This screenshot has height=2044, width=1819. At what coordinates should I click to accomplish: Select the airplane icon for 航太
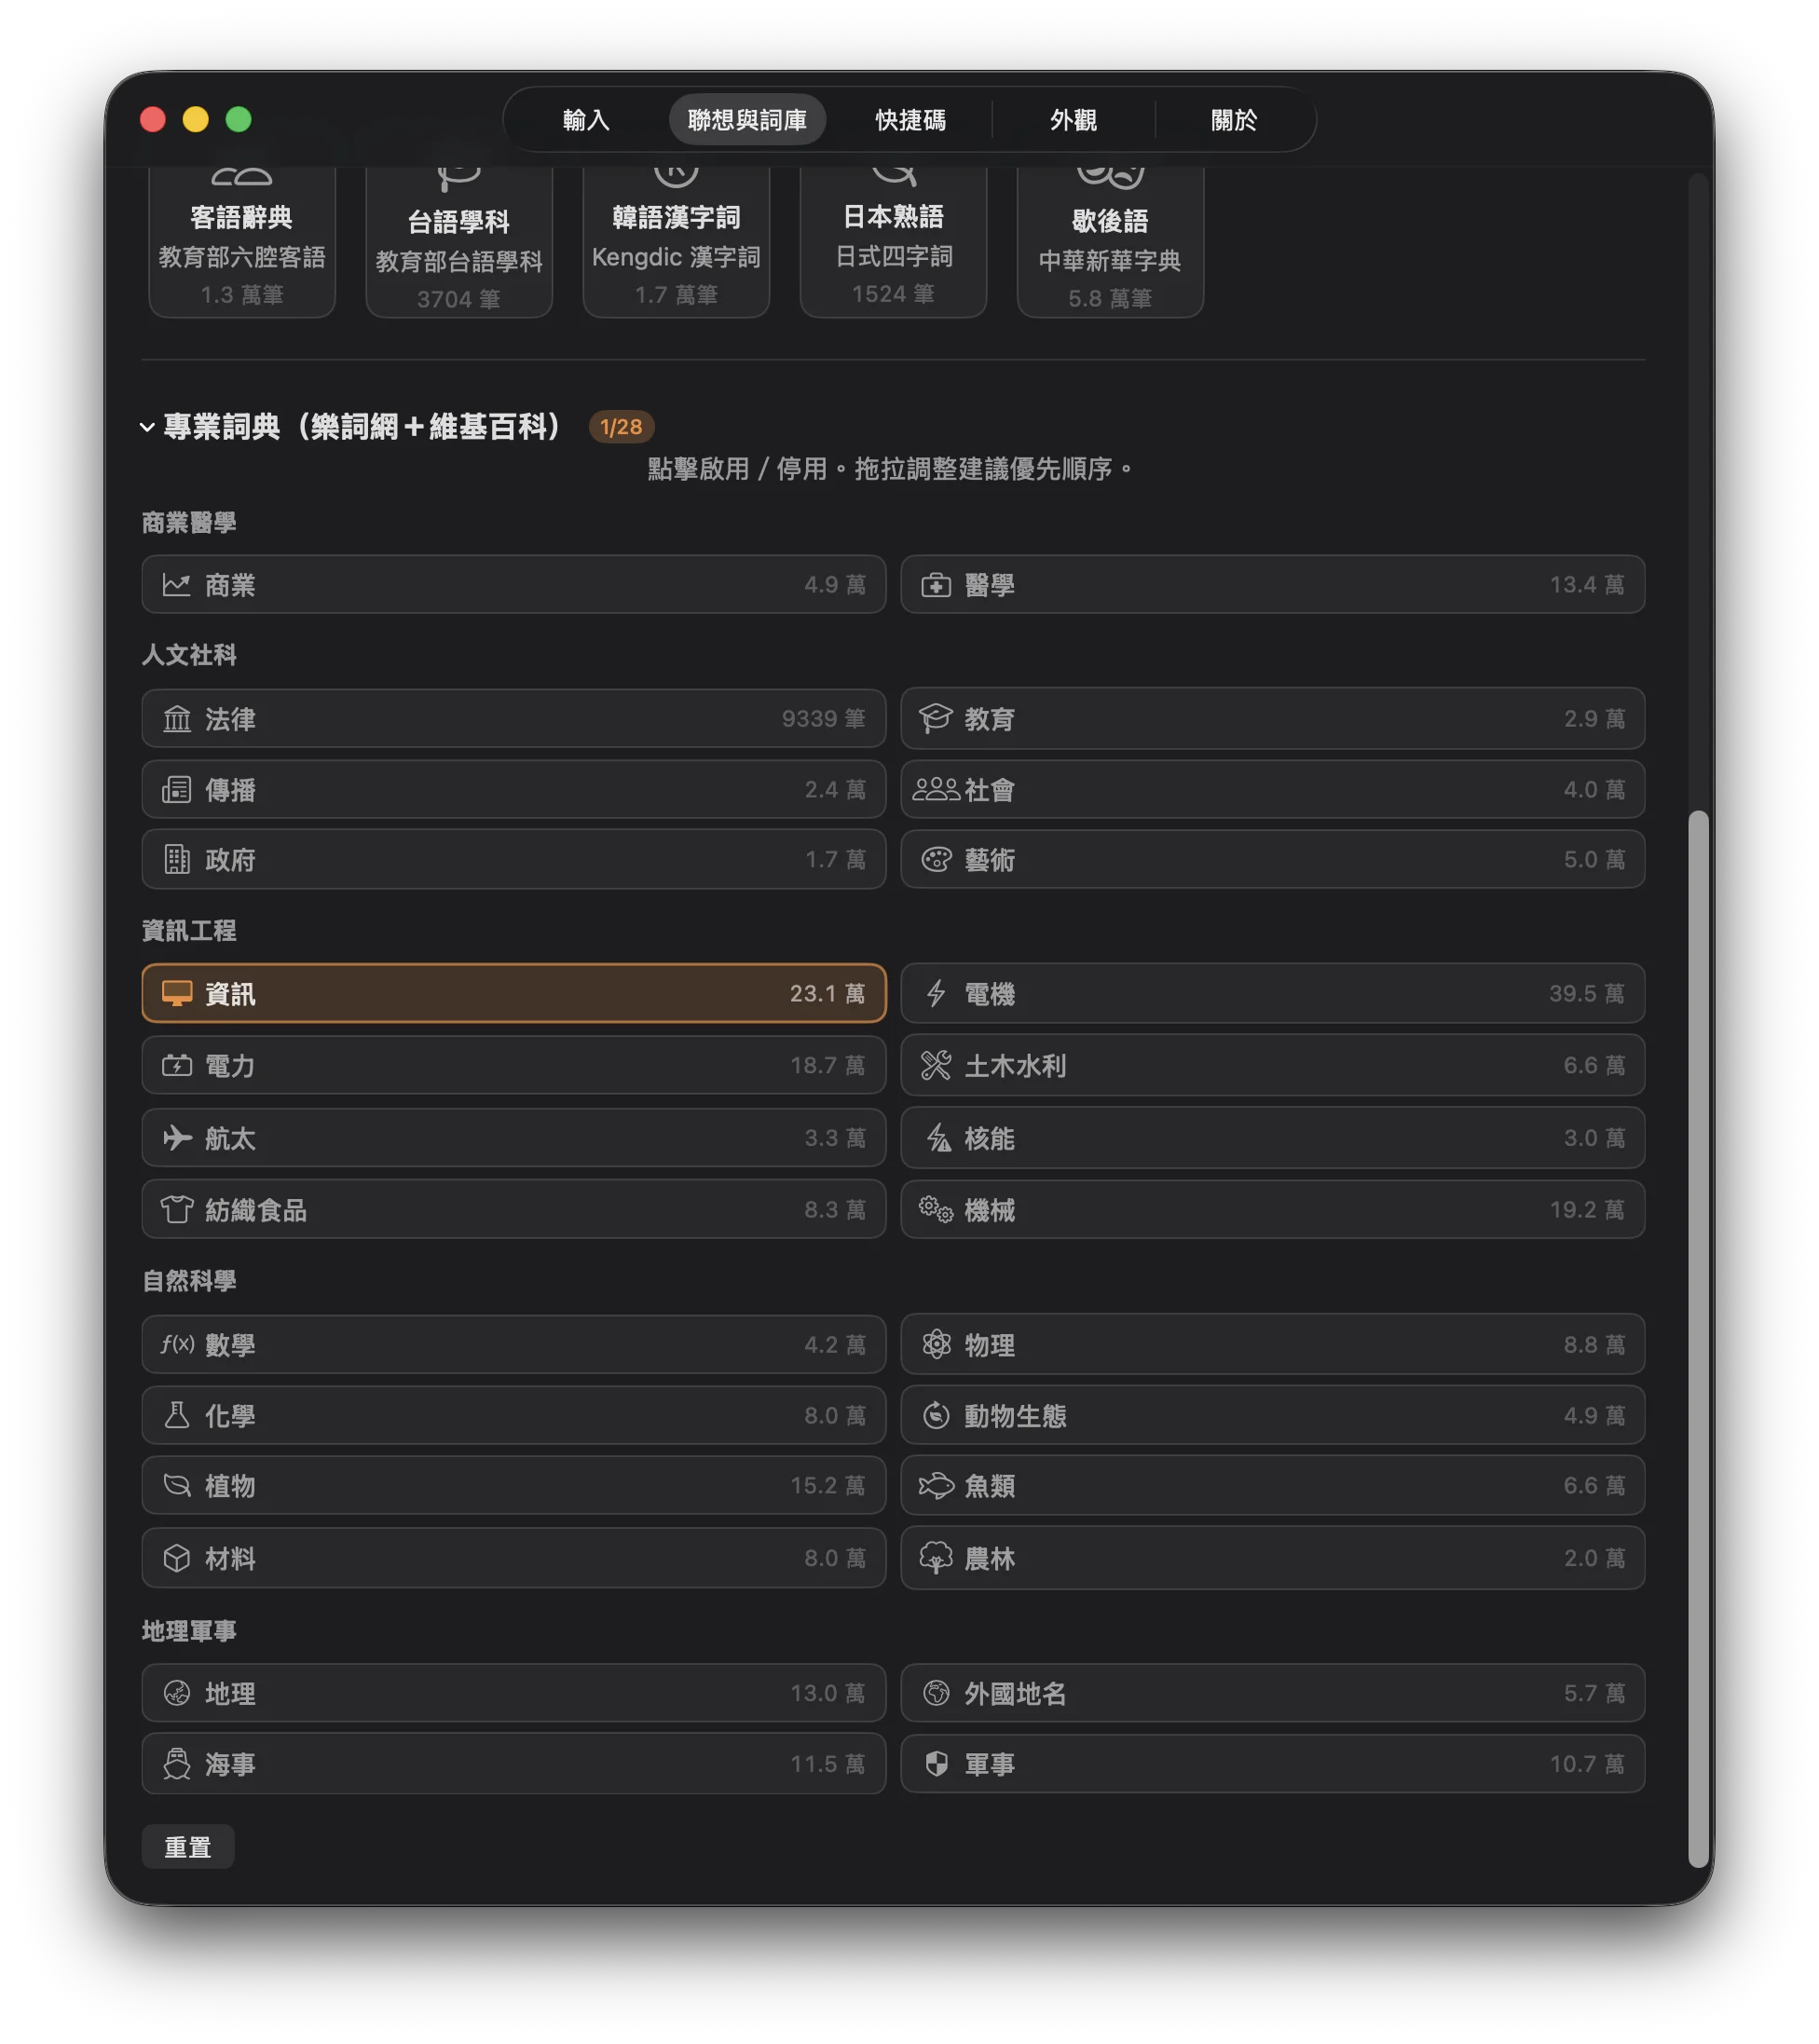point(177,1138)
